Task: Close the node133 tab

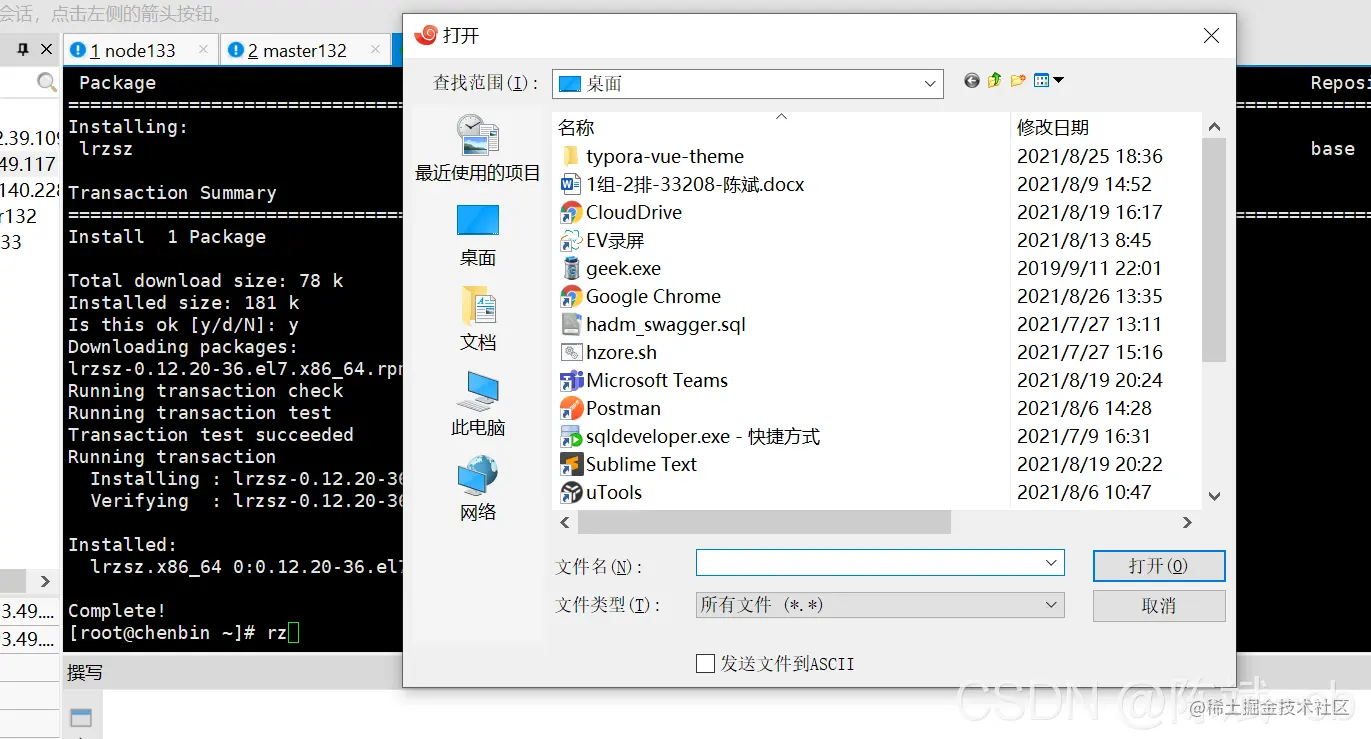Action: [x=204, y=48]
